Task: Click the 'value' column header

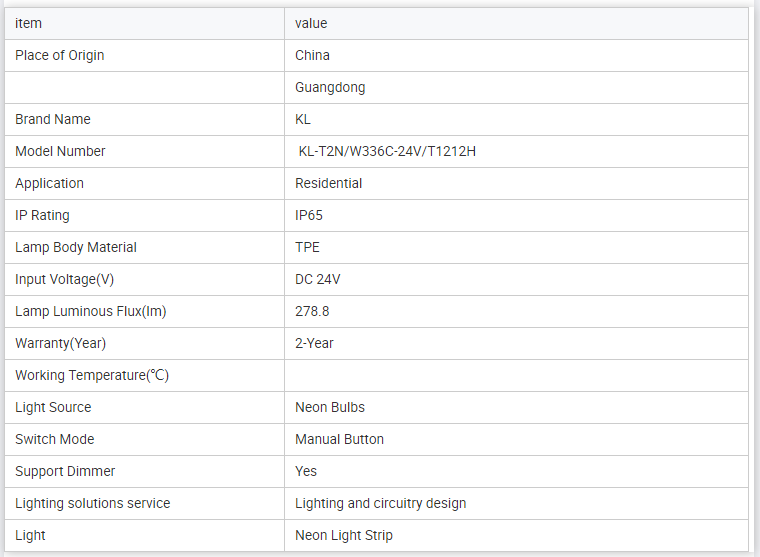Action: (311, 23)
